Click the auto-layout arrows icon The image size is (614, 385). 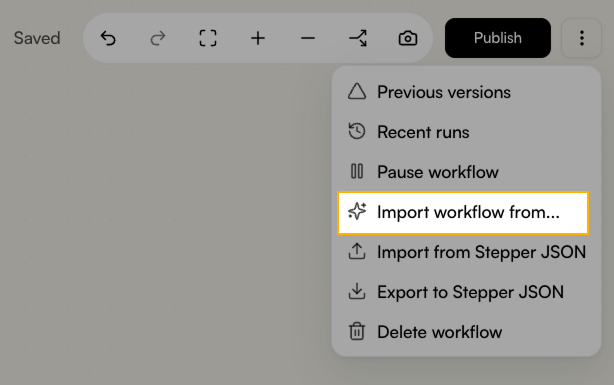click(x=358, y=38)
